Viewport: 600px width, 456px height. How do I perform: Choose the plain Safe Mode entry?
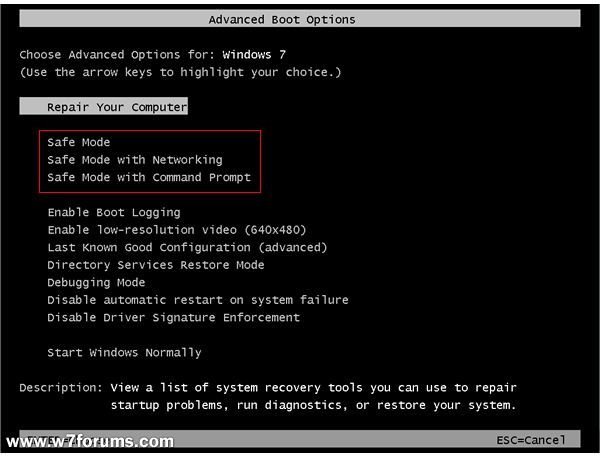tap(78, 142)
